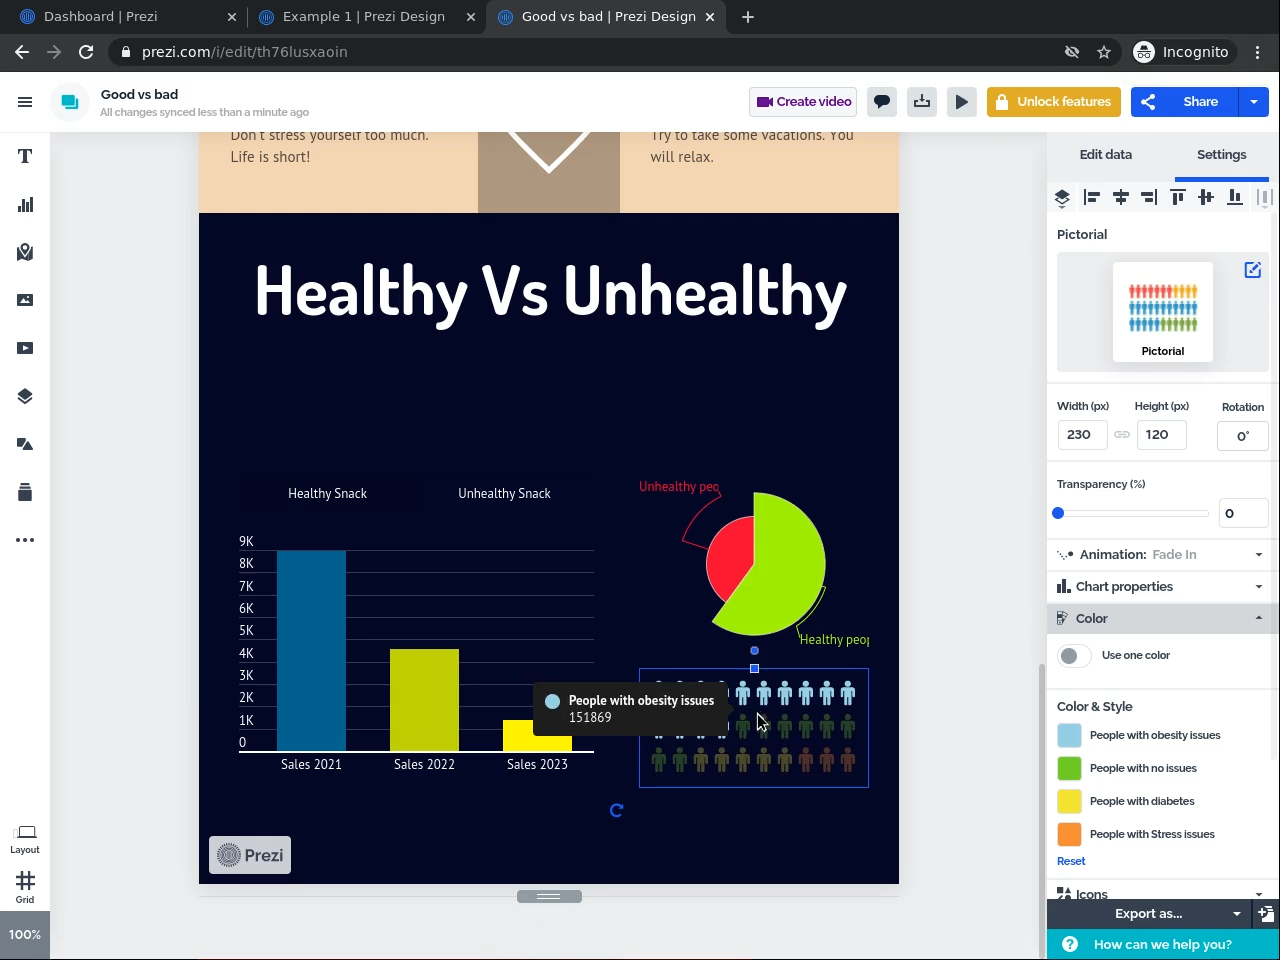This screenshot has width=1280, height=960.
Task: Select the Pictorial chart thumbnail
Action: (1163, 312)
